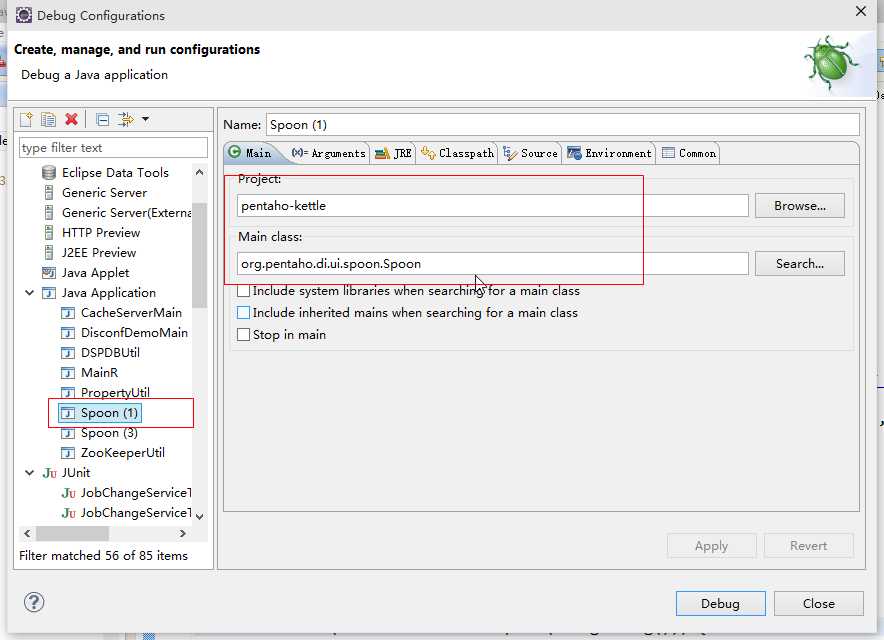
Task: Click the Close button
Action: (819, 603)
